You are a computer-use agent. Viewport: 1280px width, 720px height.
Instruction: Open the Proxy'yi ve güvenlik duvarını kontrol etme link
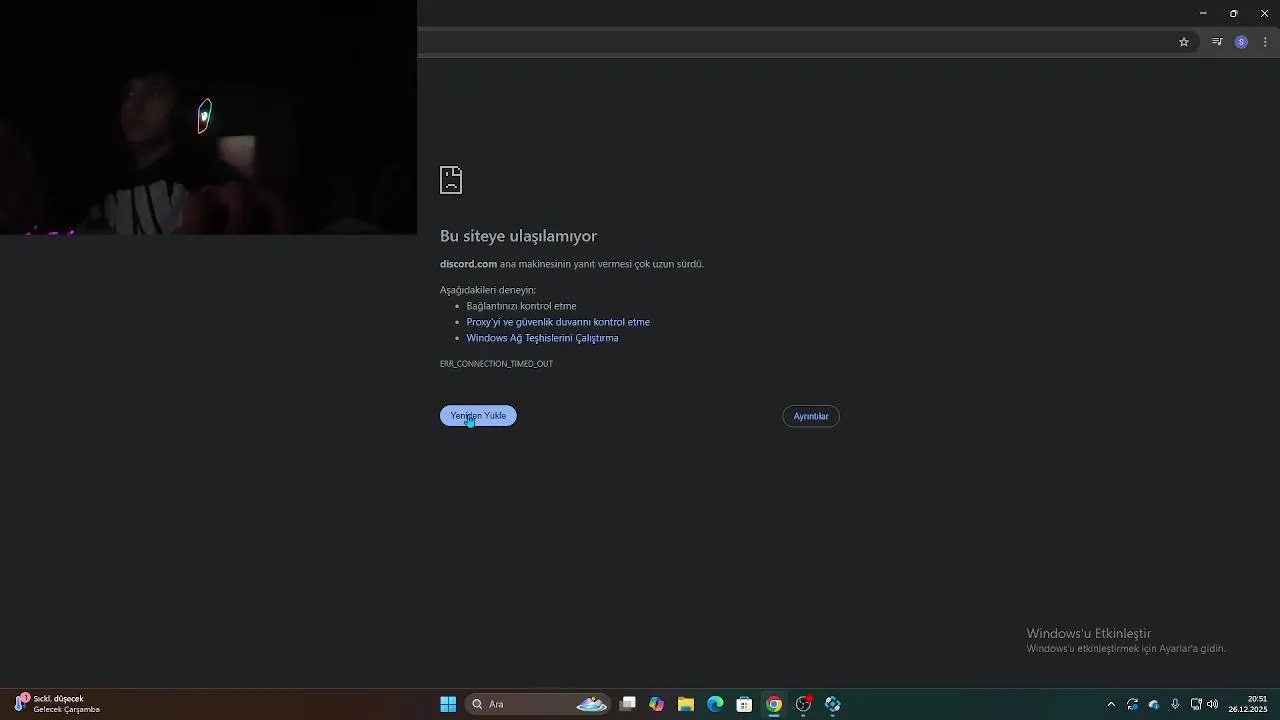558,322
